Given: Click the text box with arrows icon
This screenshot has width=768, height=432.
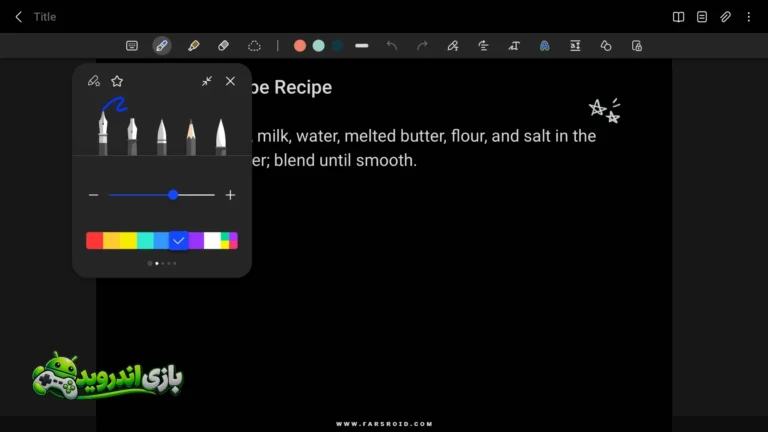Looking at the screenshot, I should [575, 46].
